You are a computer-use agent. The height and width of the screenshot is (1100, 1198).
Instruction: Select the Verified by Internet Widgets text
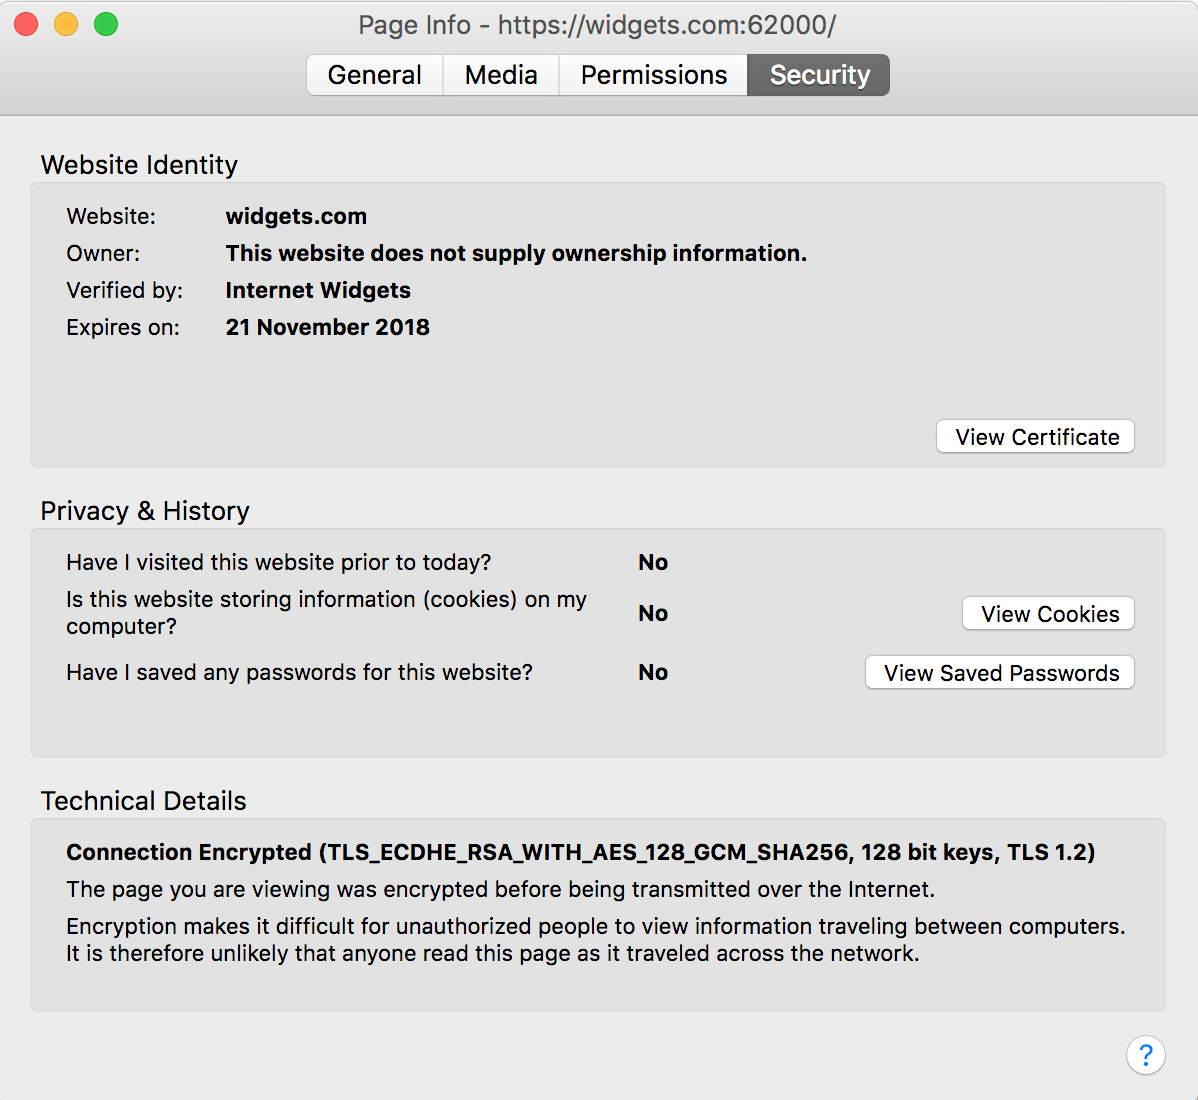coord(318,290)
